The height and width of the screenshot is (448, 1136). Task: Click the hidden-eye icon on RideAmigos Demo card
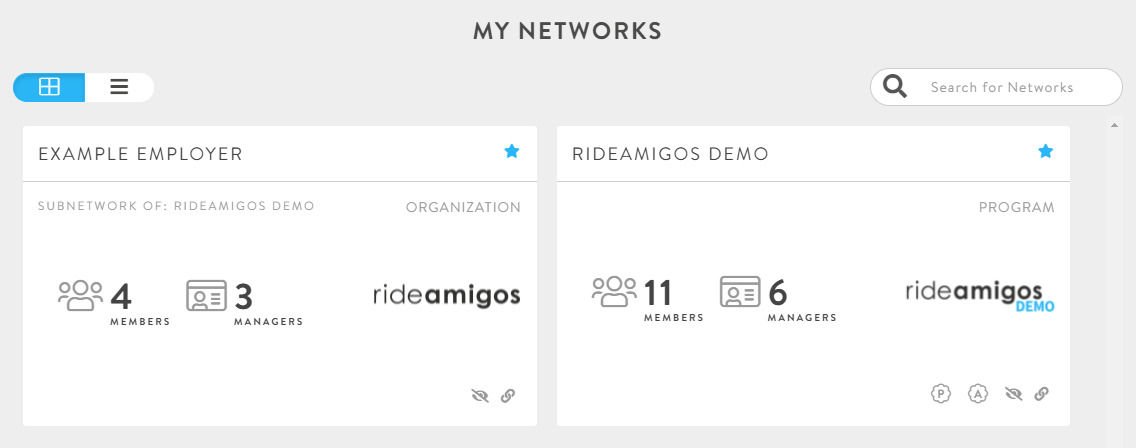click(x=1014, y=394)
